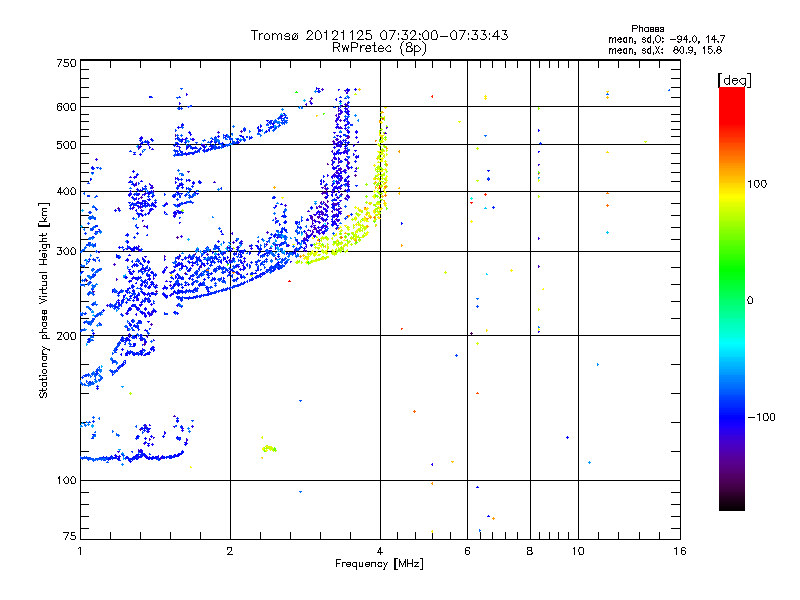This screenshot has height=600, width=800.
Task: Click the yellow X-mode trace rising at 4 MHz
Action: point(381,163)
